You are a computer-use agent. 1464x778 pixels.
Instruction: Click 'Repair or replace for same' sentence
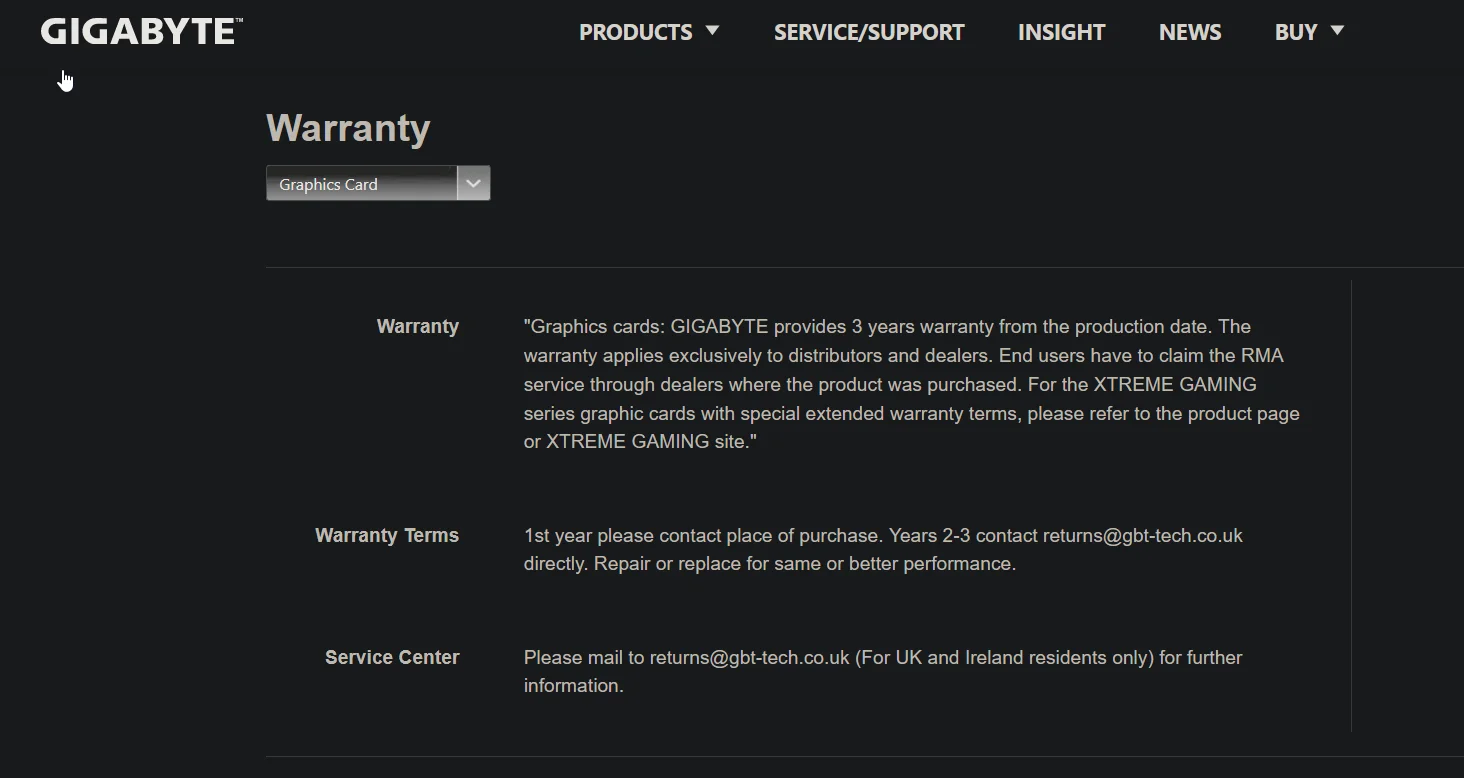point(805,563)
